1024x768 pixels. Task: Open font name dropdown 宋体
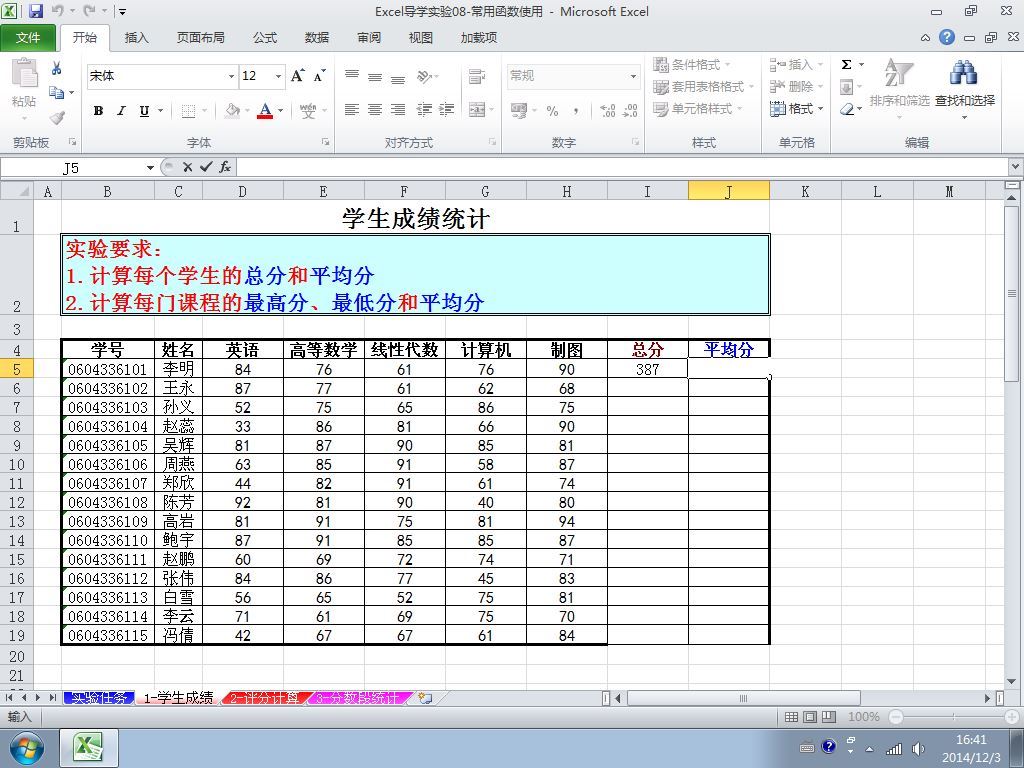point(231,76)
